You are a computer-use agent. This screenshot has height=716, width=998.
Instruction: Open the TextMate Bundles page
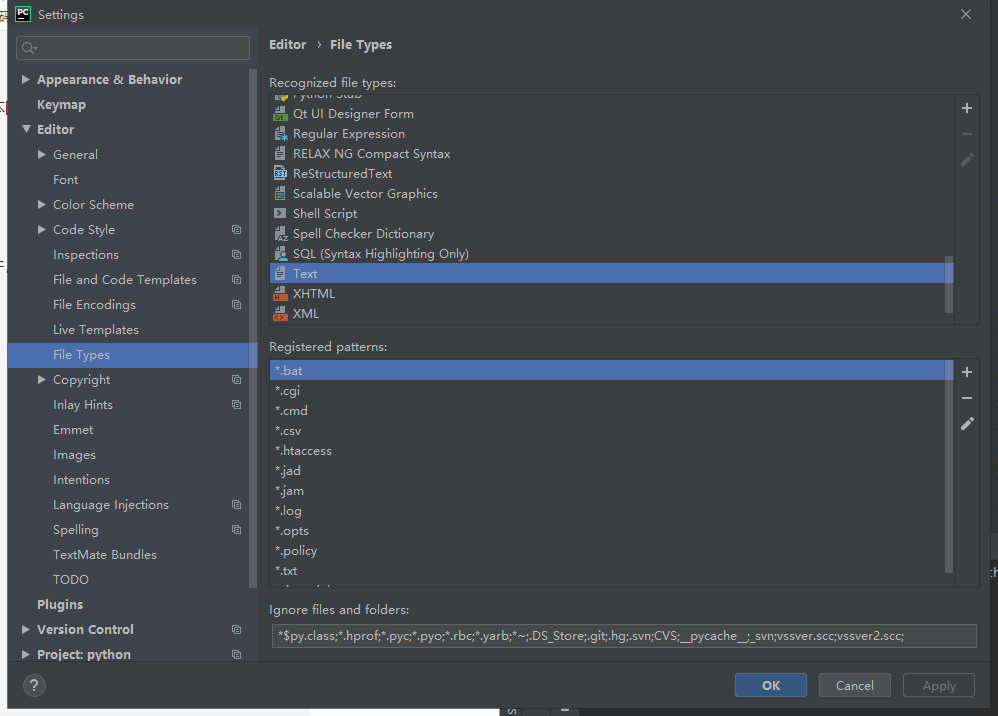[x=104, y=554]
